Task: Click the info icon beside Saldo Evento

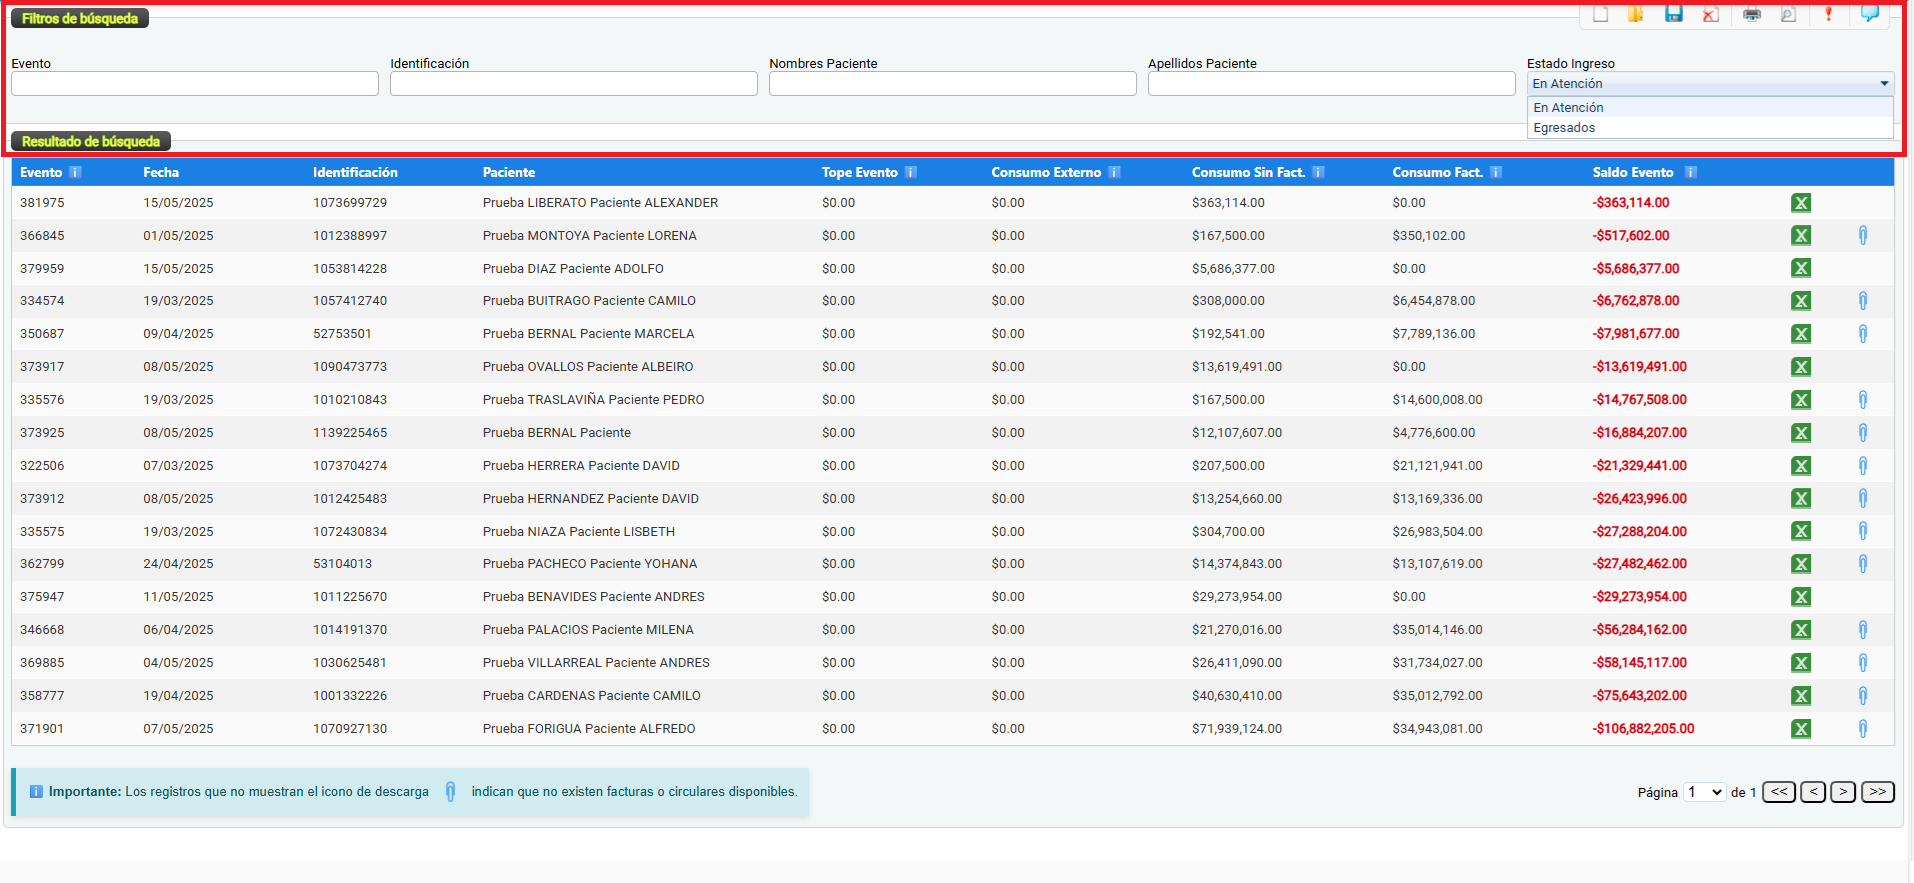Action: pyautogui.click(x=1690, y=172)
